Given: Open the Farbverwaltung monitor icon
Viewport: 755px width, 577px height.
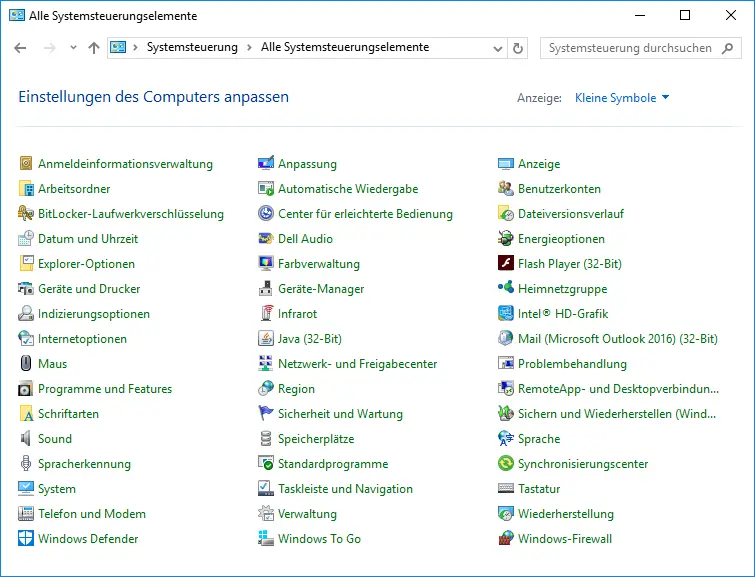Looking at the screenshot, I should coord(266,264).
